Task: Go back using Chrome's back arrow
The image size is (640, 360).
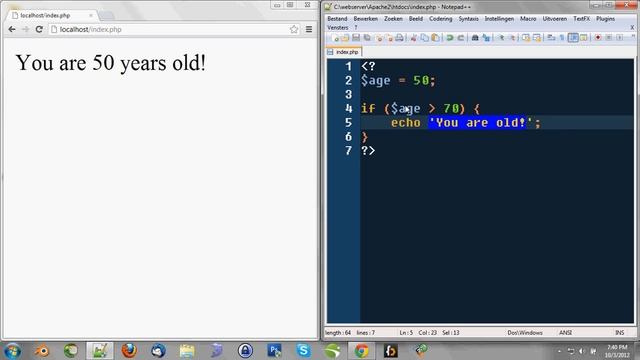Action: pos(12,29)
